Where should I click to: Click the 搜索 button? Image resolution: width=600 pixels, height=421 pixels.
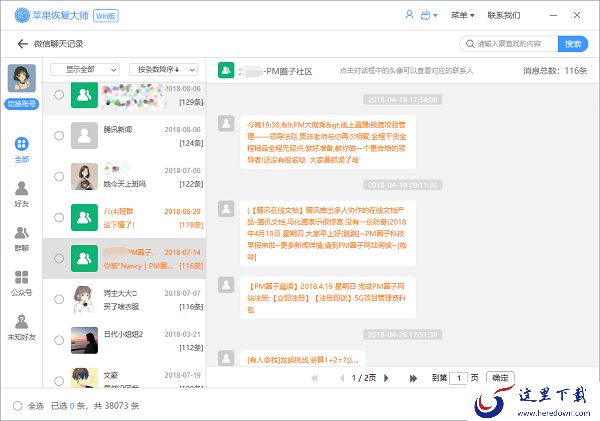point(572,44)
